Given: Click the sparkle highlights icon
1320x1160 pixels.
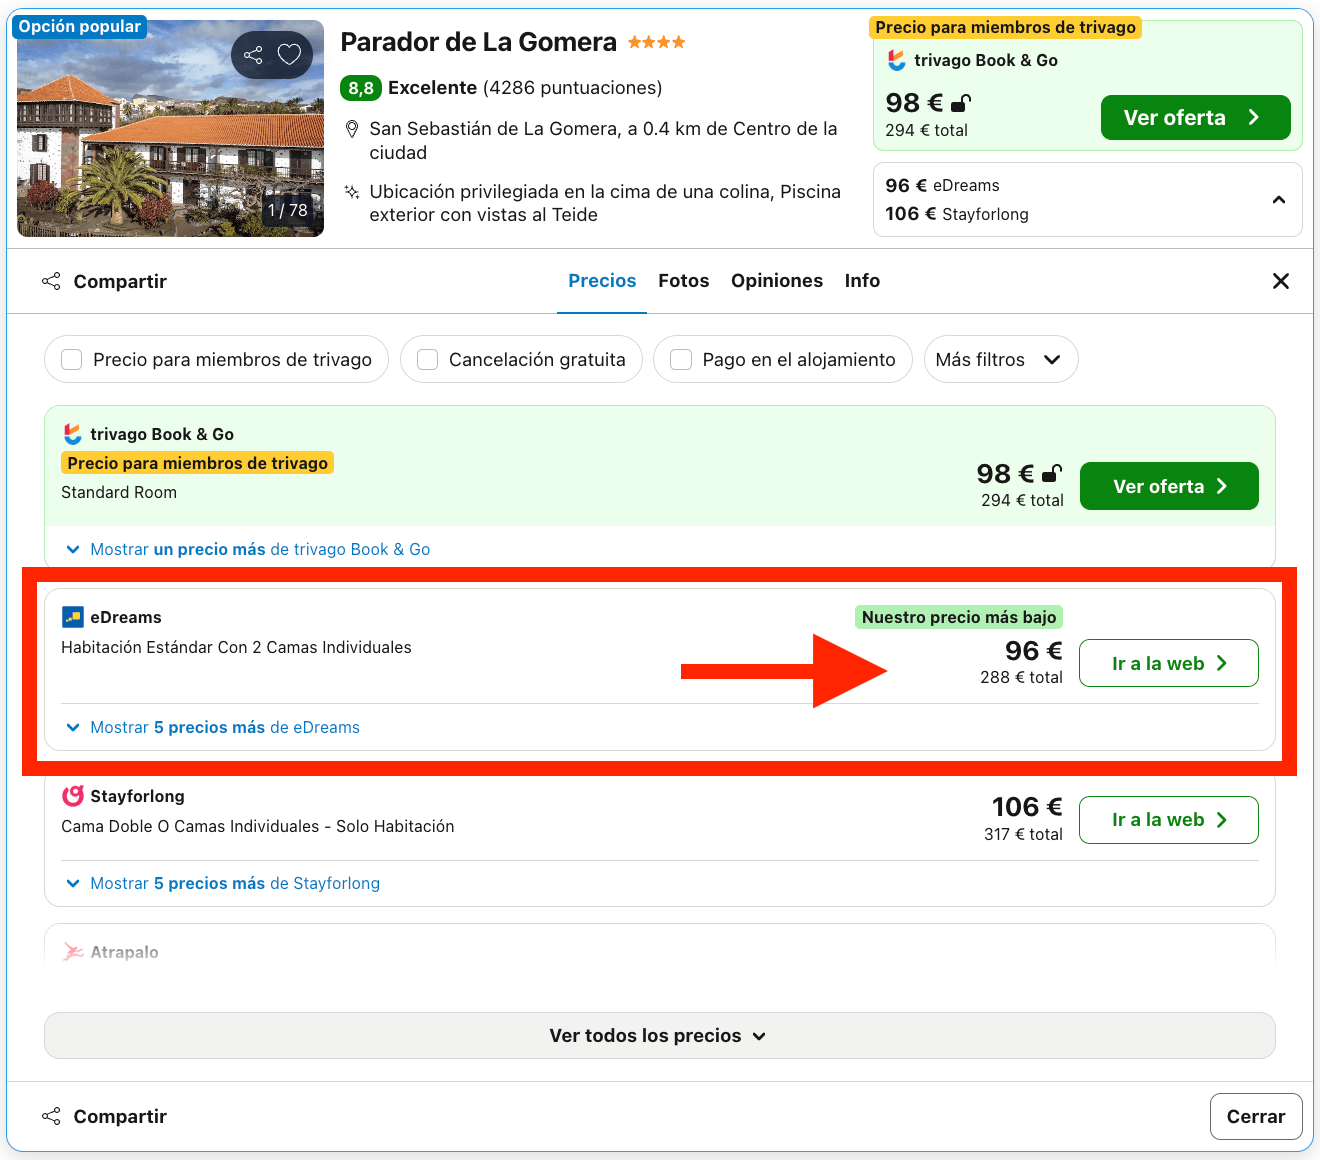Looking at the screenshot, I should click(351, 192).
